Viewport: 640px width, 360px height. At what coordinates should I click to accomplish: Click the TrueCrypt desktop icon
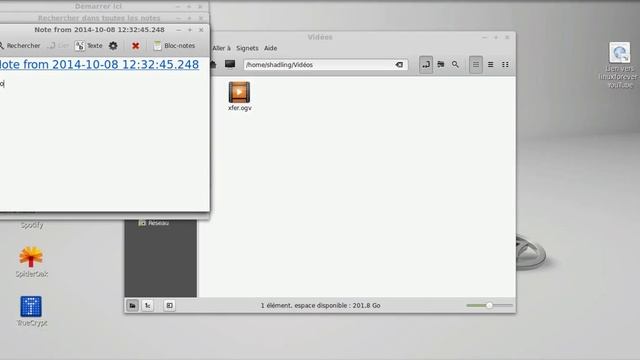pyautogui.click(x=31, y=311)
